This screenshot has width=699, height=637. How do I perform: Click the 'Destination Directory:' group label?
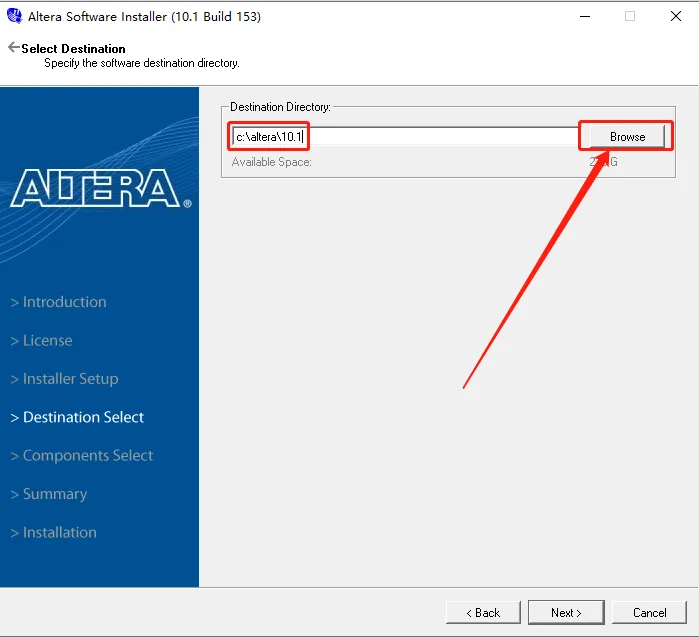pos(280,107)
